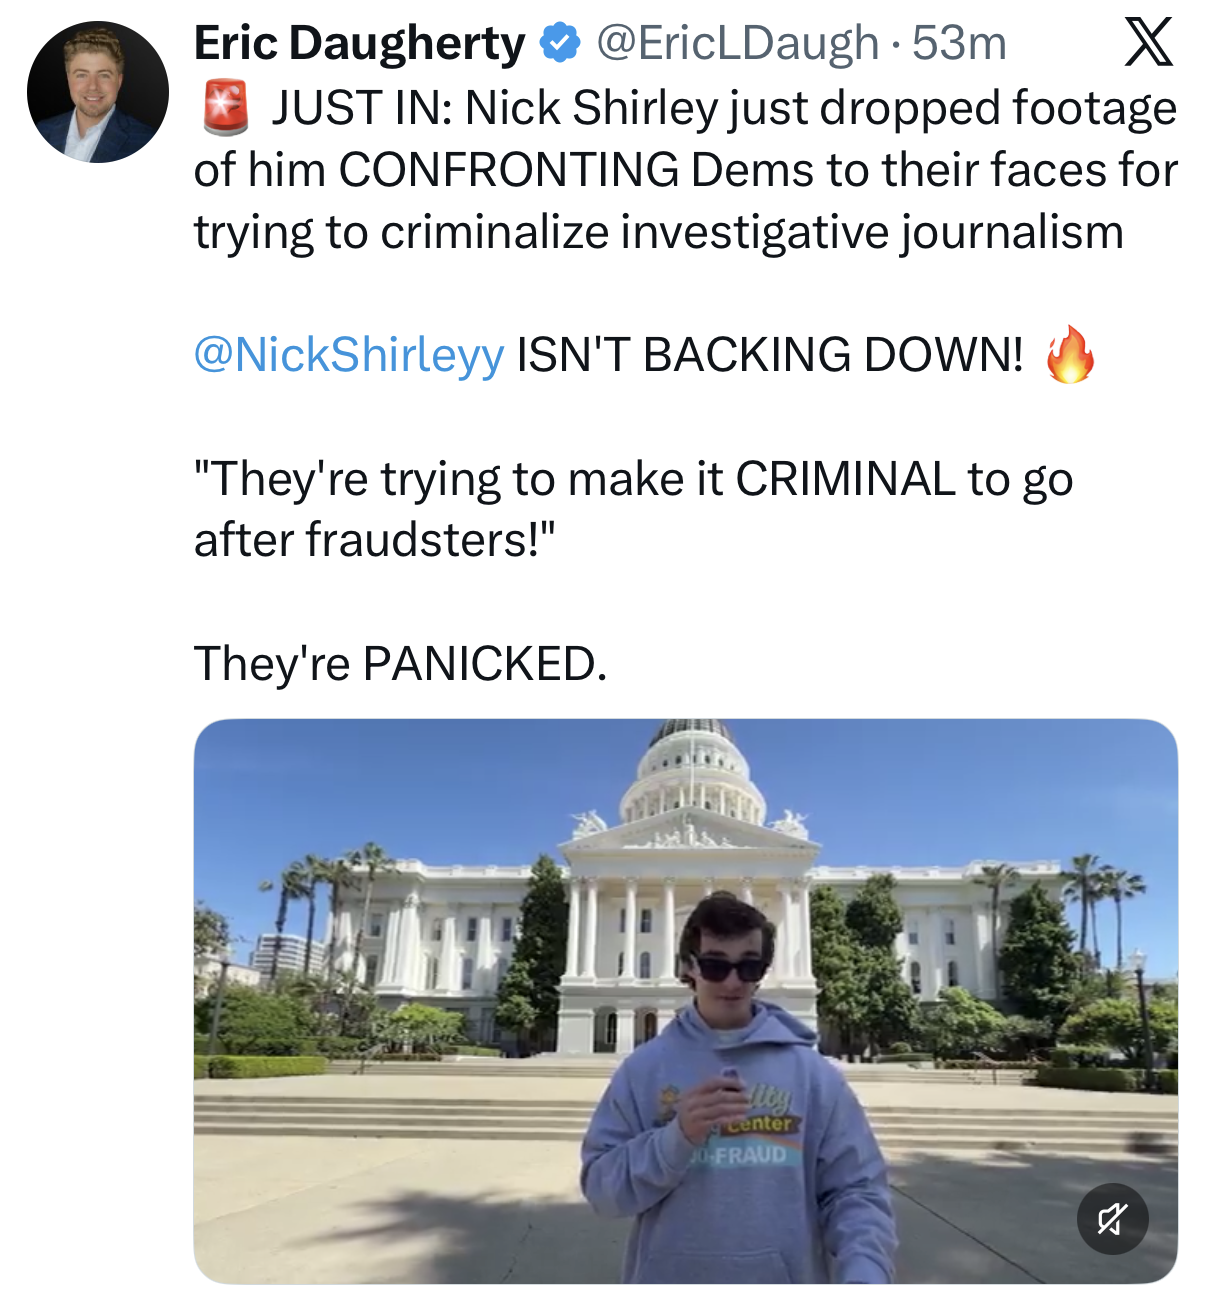The width and height of the screenshot is (1206, 1307).
Task: Click the "trying to criminalize investigative journalism" line
Action: tap(658, 232)
